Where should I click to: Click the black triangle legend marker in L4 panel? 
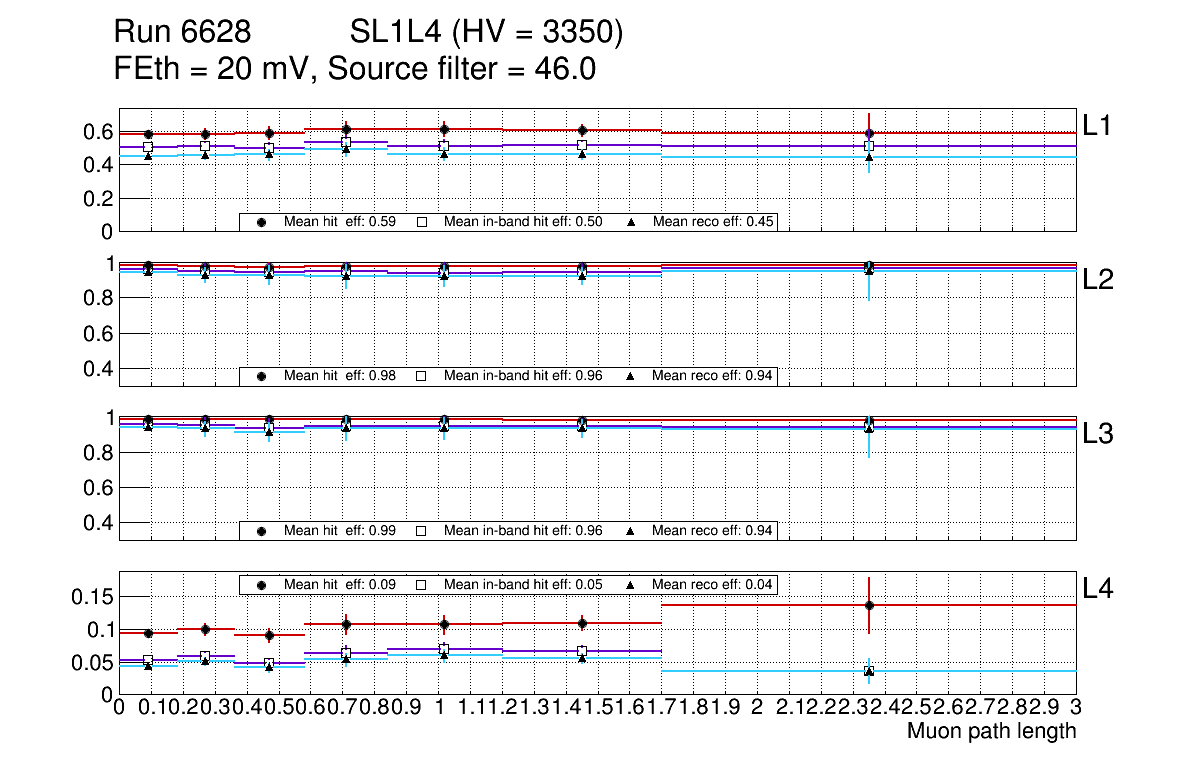(630, 584)
